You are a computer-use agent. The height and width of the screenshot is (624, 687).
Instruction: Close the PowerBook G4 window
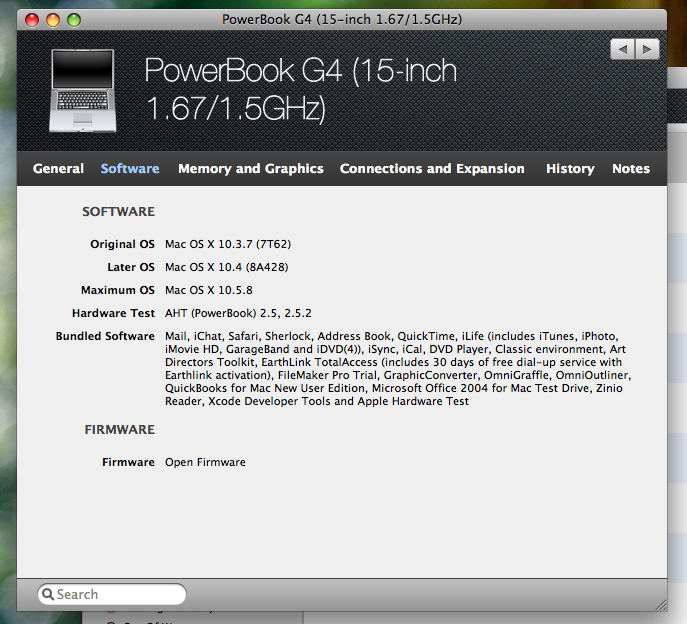(32, 20)
